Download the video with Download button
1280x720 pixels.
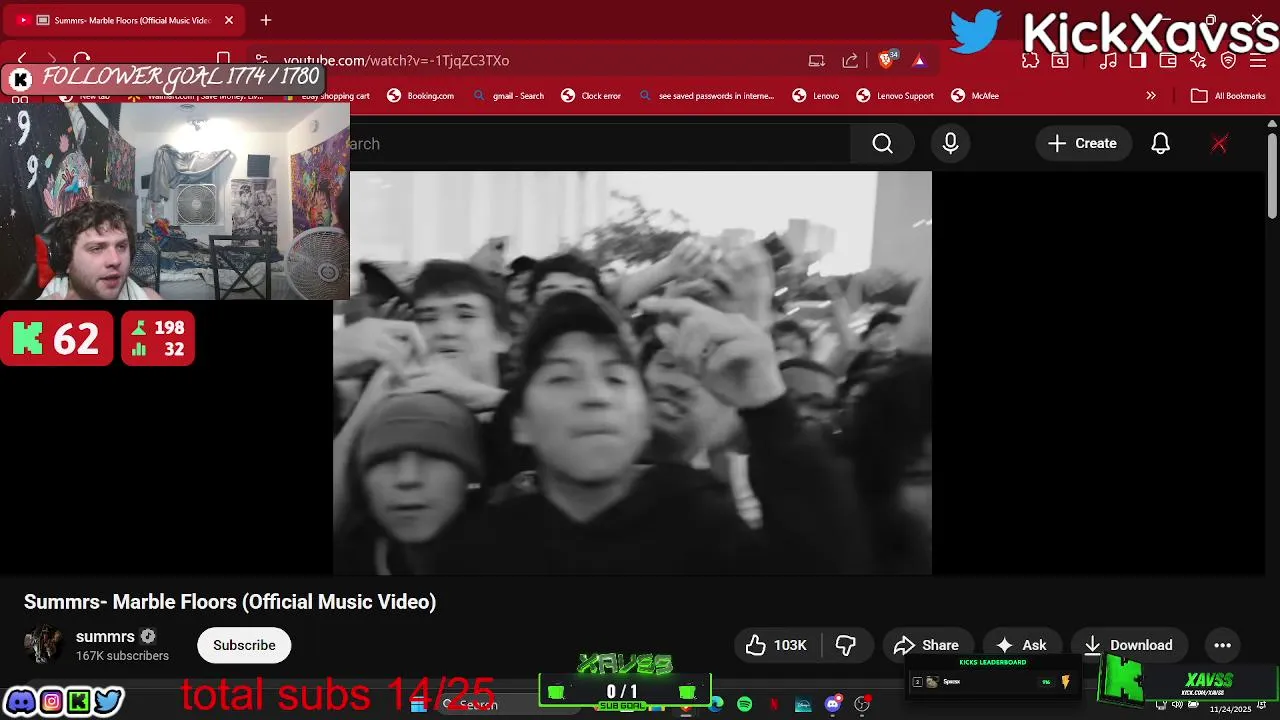coord(1128,645)
